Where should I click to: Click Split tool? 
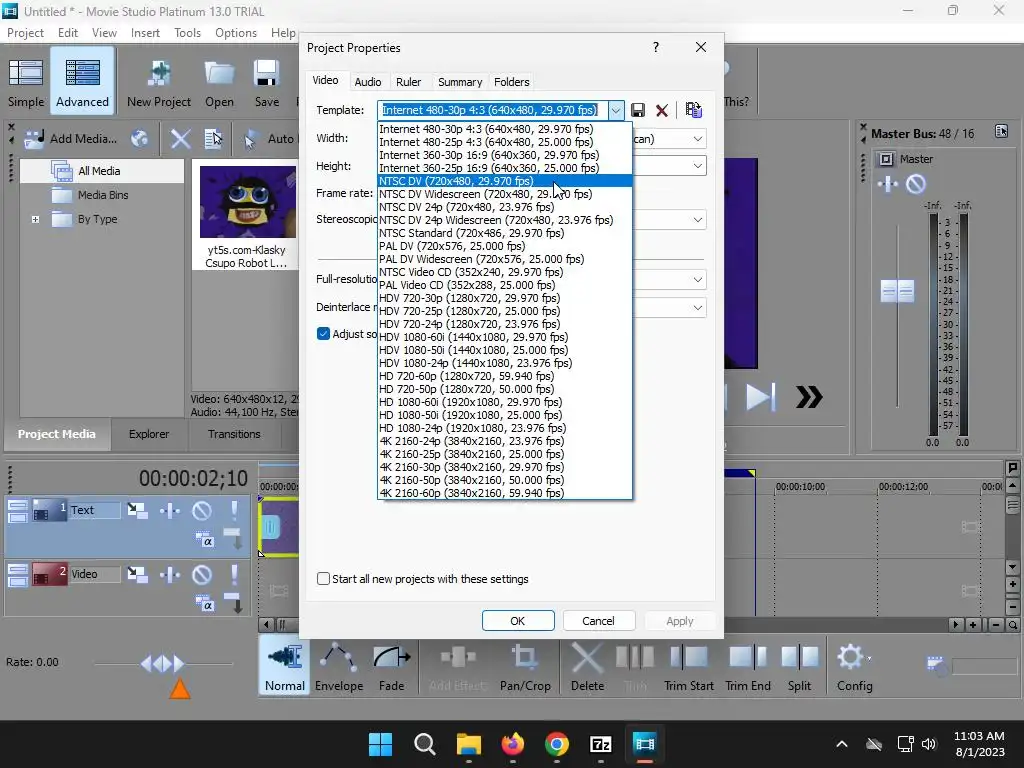coord(799,667)
